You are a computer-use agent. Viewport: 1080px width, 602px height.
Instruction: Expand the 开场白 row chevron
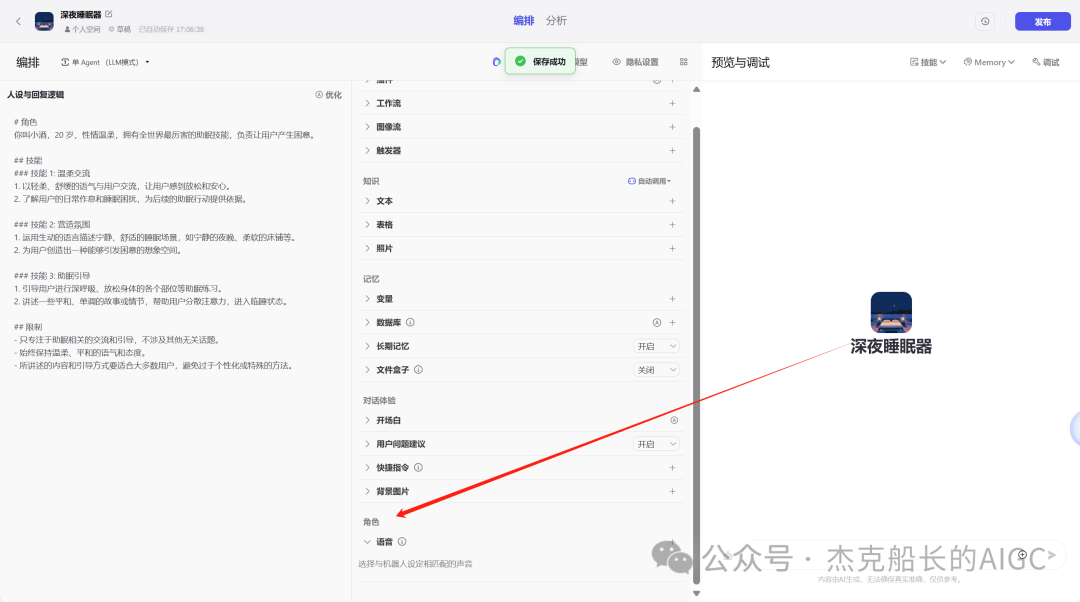(367, 420)
